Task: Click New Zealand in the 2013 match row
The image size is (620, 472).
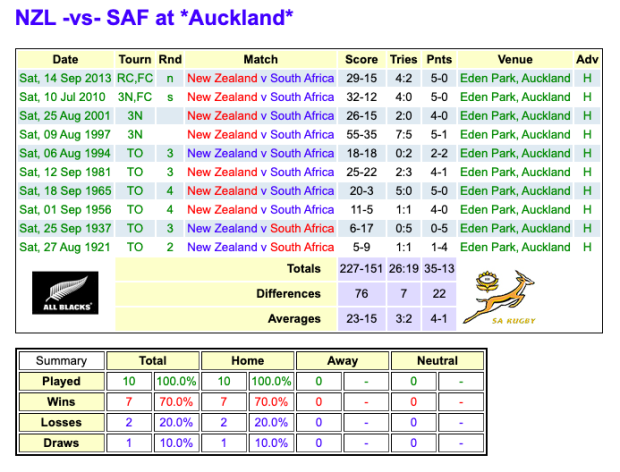Action: 222,78
